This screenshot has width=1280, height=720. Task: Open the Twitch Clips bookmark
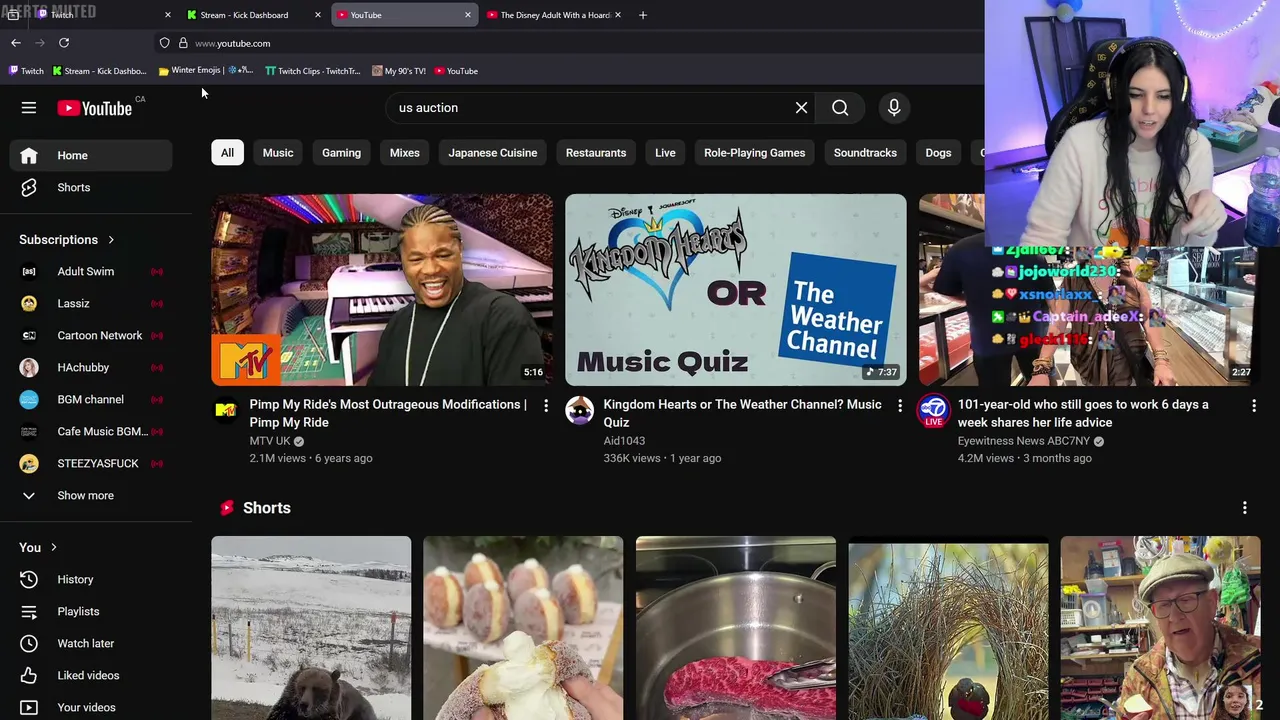[312, 71]
